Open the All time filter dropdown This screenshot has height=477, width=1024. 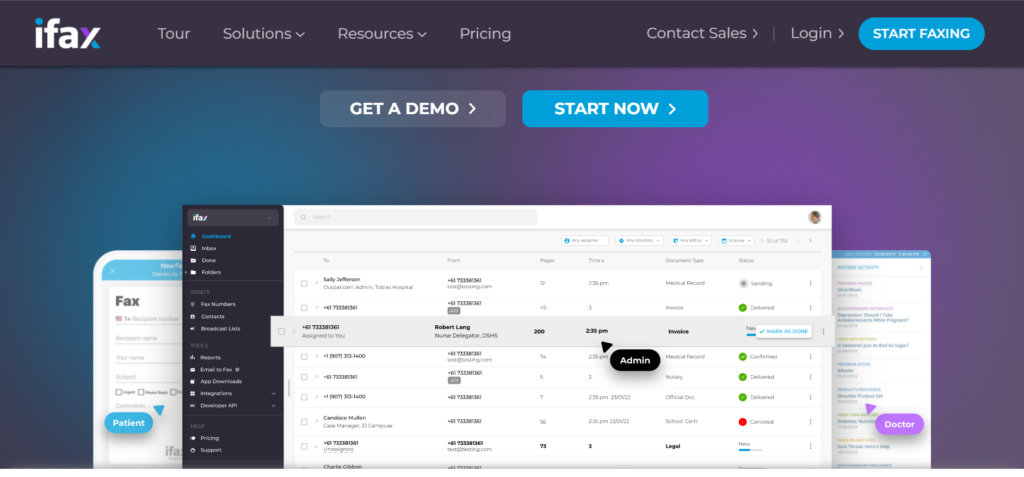pos(736,240)
